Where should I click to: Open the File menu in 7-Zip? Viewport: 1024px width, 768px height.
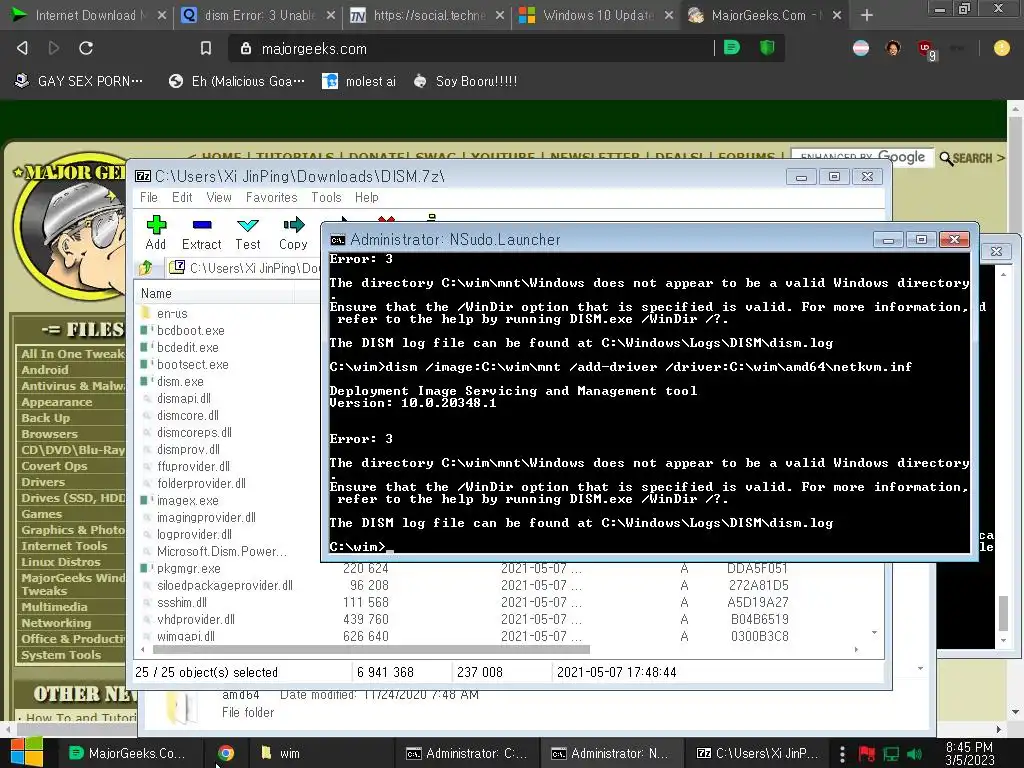pyautogui.click(x=148, y=197)
